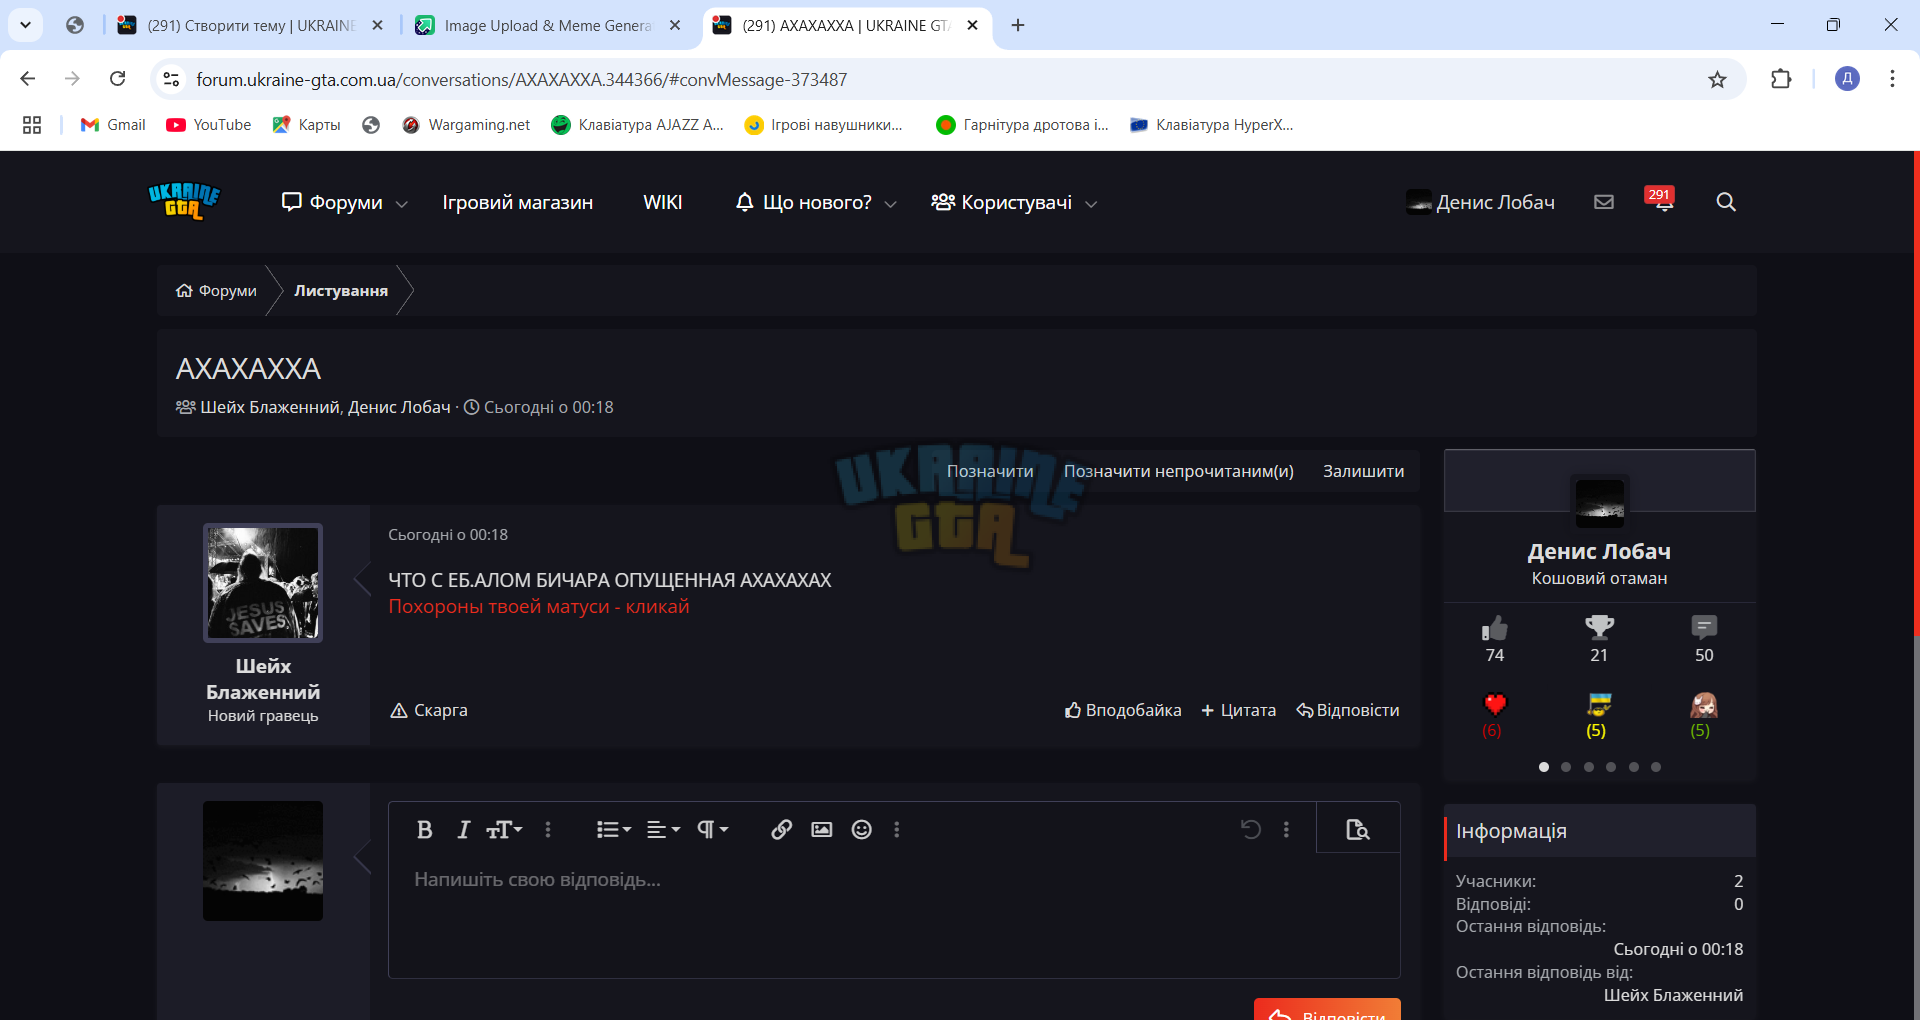Open the list dropdown in editor
1920x1020 pixels.
[614, 830]
